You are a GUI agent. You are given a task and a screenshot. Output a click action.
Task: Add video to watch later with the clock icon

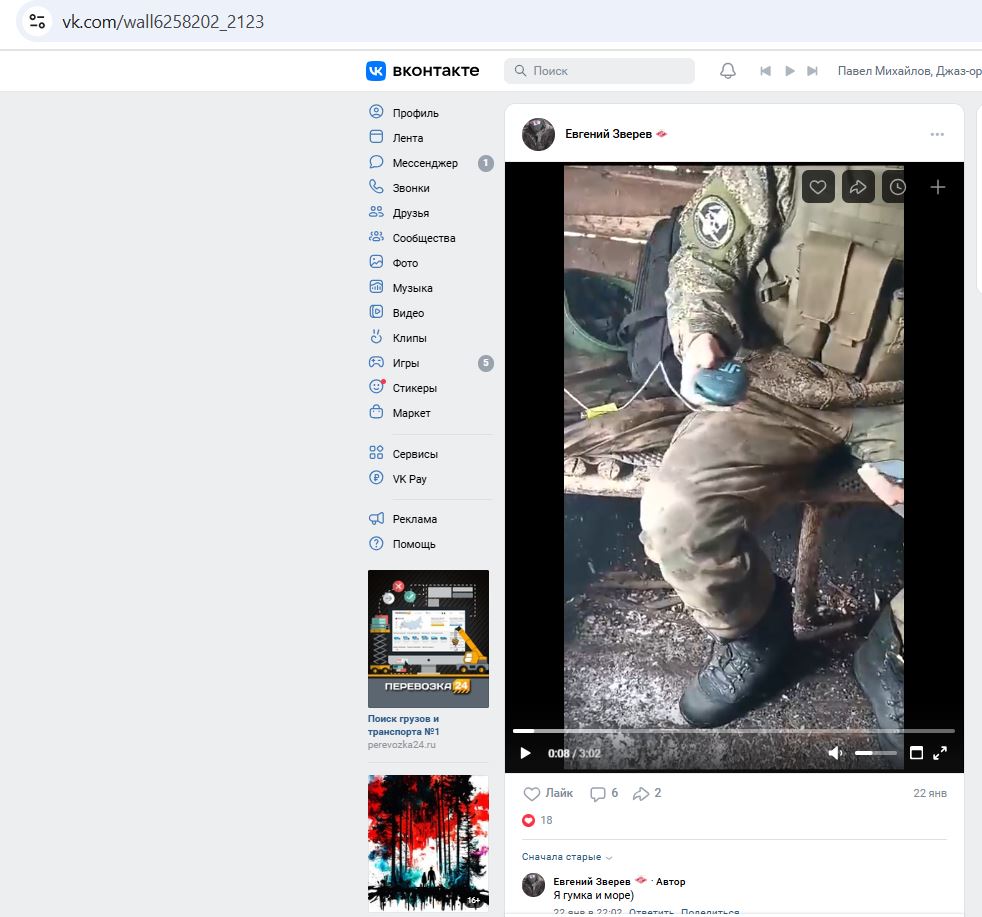click(896, 187)
